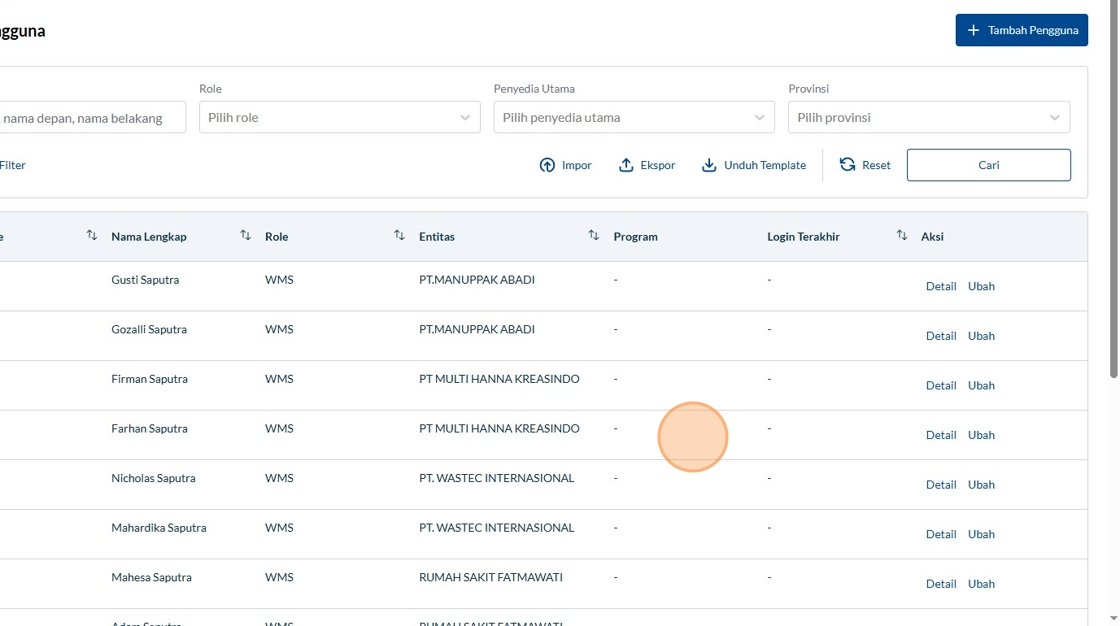Screen dimensions: 1120x626
Task: Open the Pilih penyedia utama dropdown
Action: coord(633,117)
